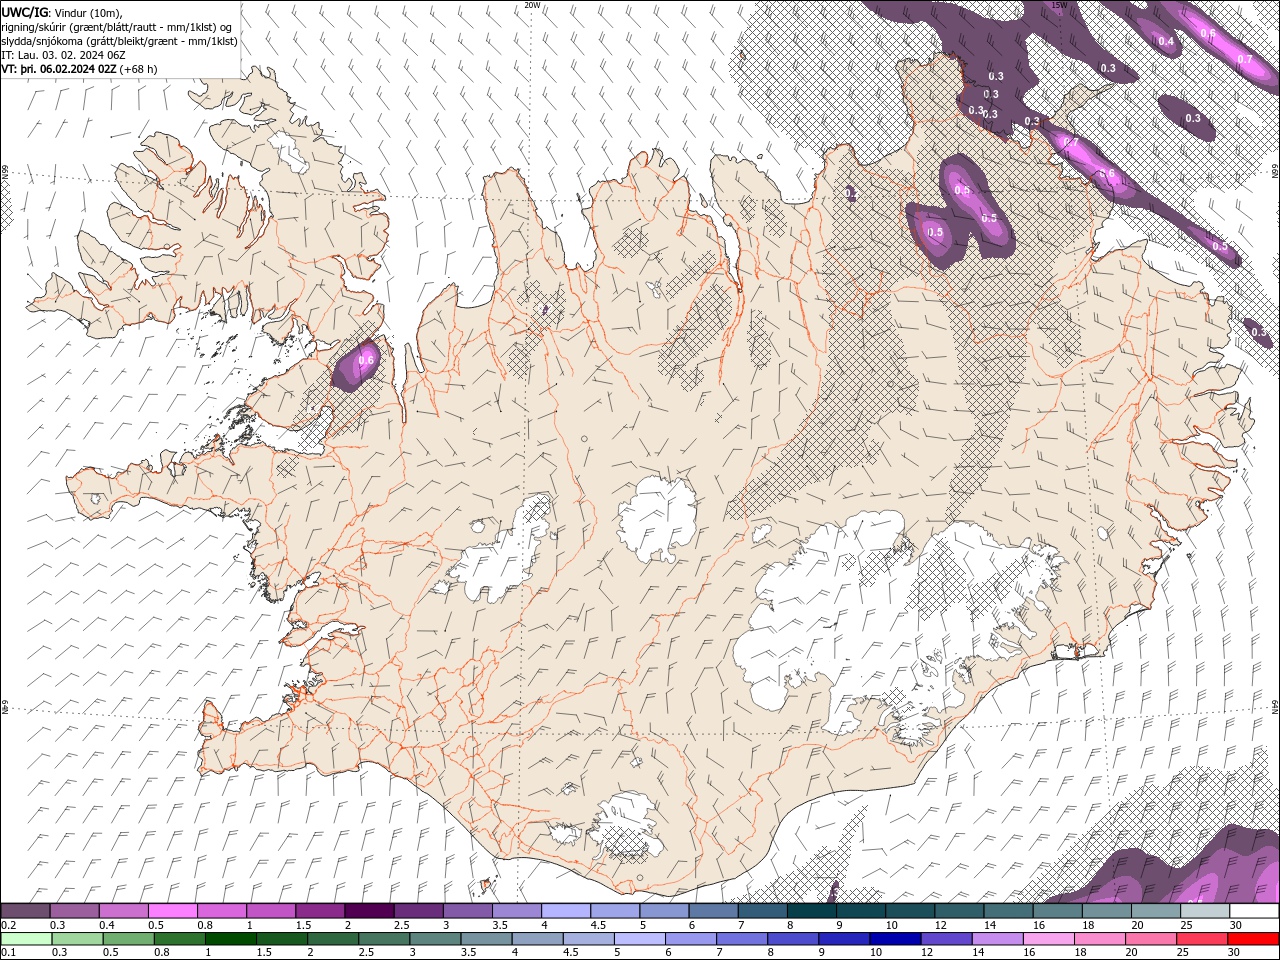The width and height of the screenshot is (1280, 960).
Task: Click the 'slydda/snjókoma' legend description line
Action: click(120, 40)
